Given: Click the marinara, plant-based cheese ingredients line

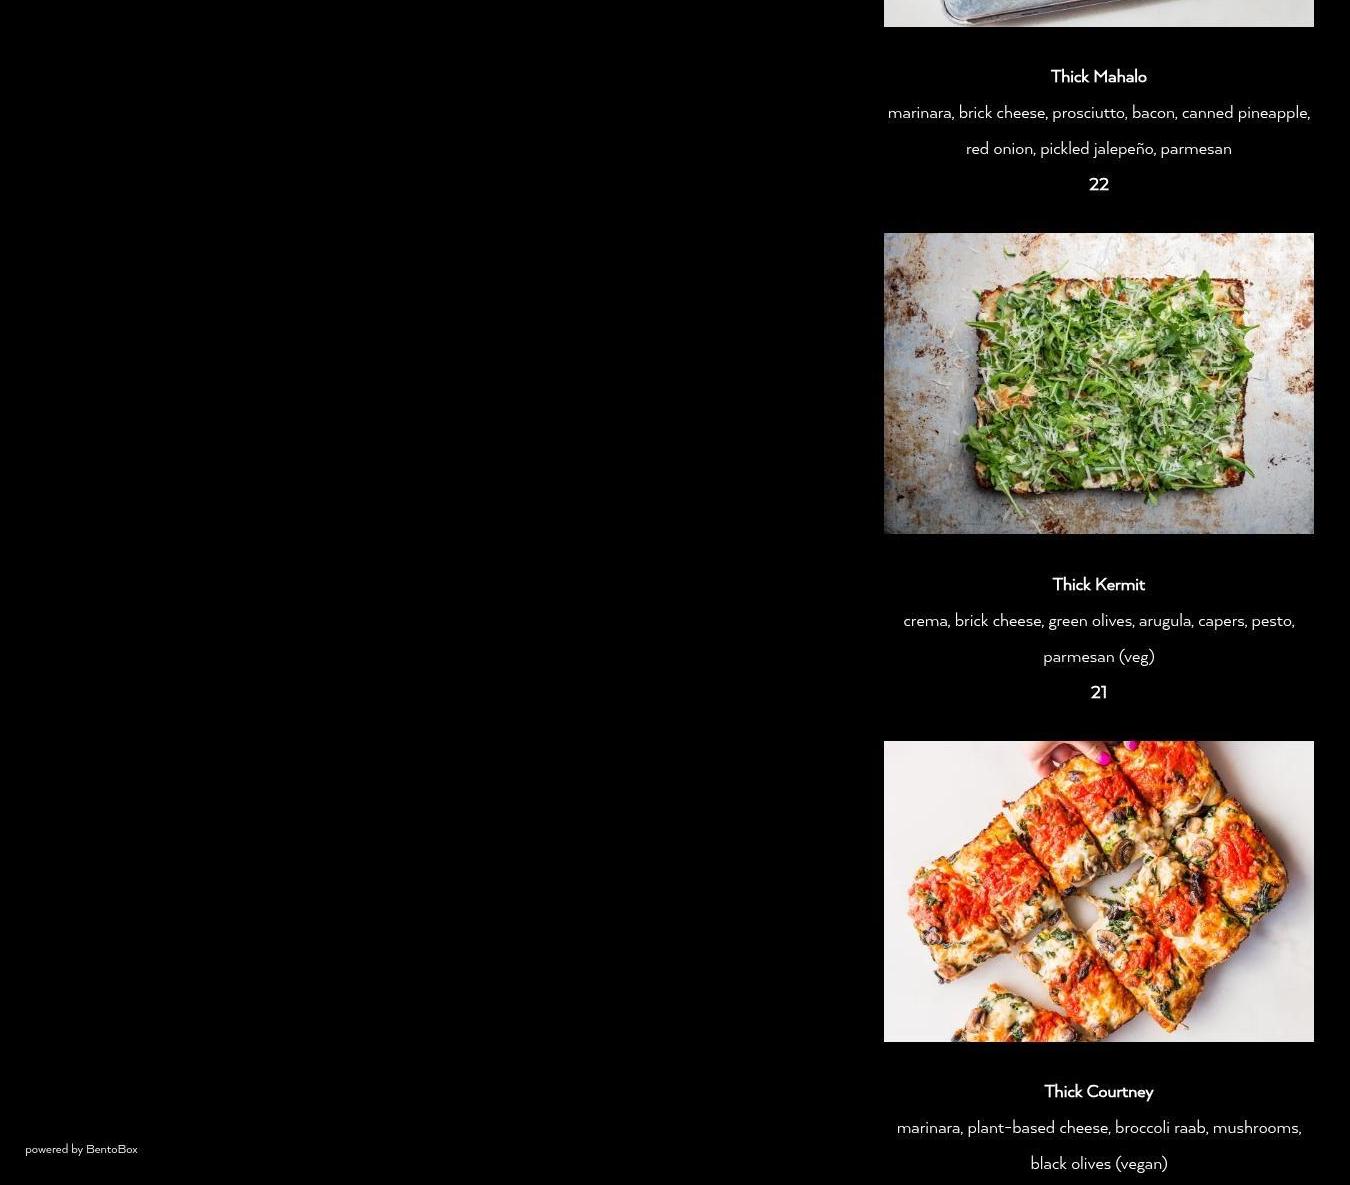Looking at the screenshot, I should click(x=1098, y=1127).
